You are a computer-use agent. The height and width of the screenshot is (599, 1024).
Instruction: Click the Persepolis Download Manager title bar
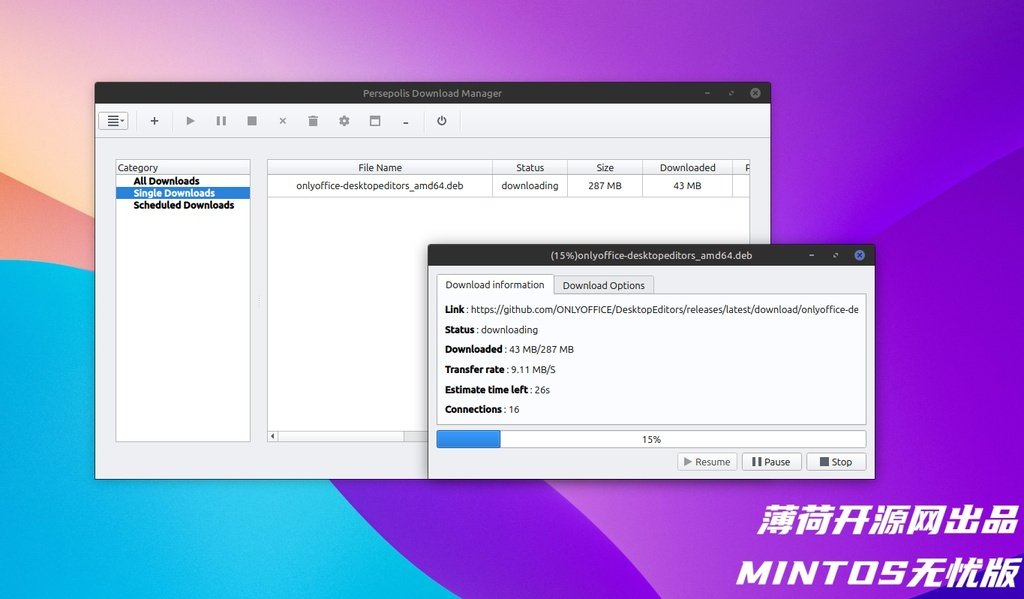432,93
